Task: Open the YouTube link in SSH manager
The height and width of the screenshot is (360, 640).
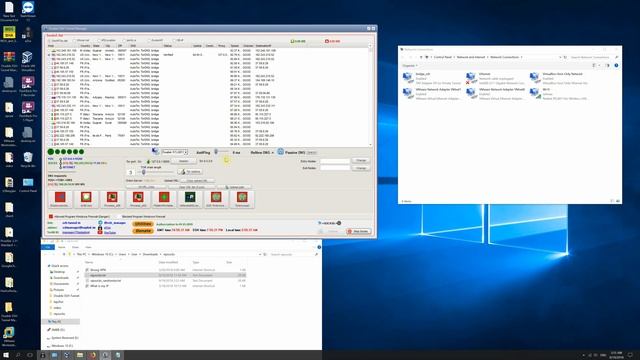Action: coord(110,232)
